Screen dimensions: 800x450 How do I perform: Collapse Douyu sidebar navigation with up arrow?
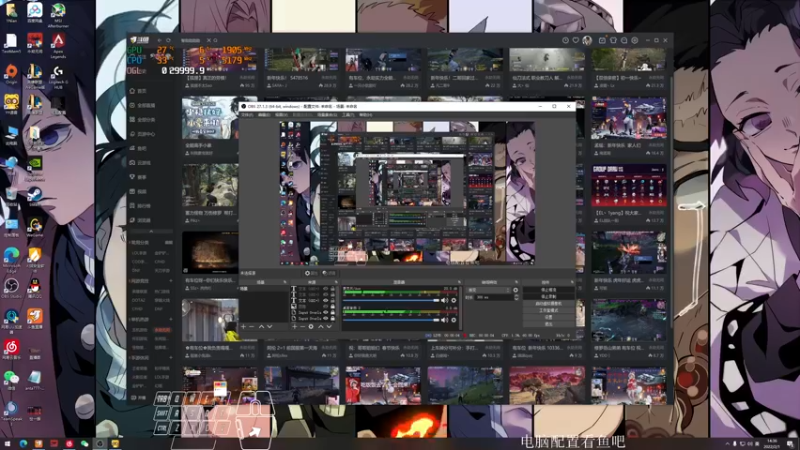coord(151,231)
